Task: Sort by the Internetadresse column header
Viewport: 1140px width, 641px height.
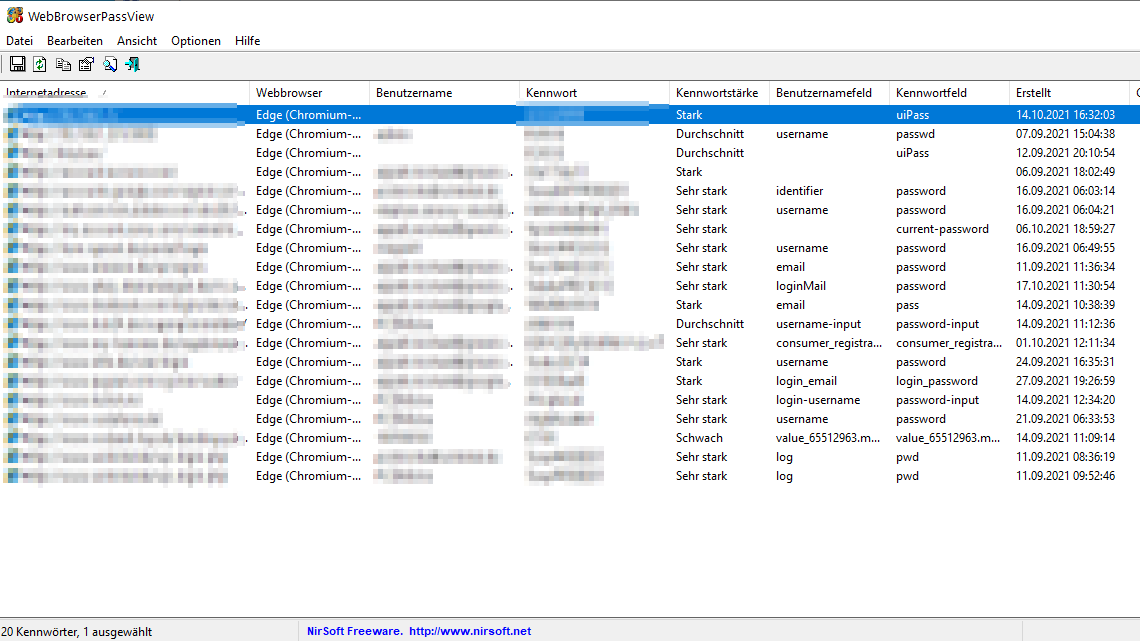Action: [124, 93]
